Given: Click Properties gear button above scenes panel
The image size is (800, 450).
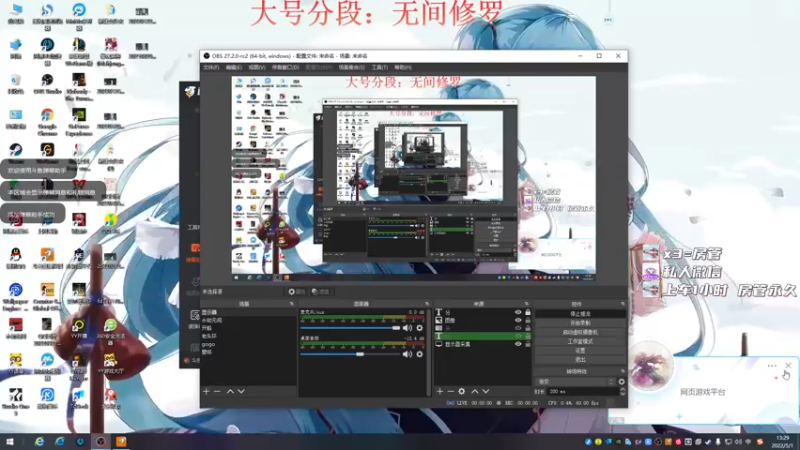Looking at the screenshot, I should [x=296, y=292].
